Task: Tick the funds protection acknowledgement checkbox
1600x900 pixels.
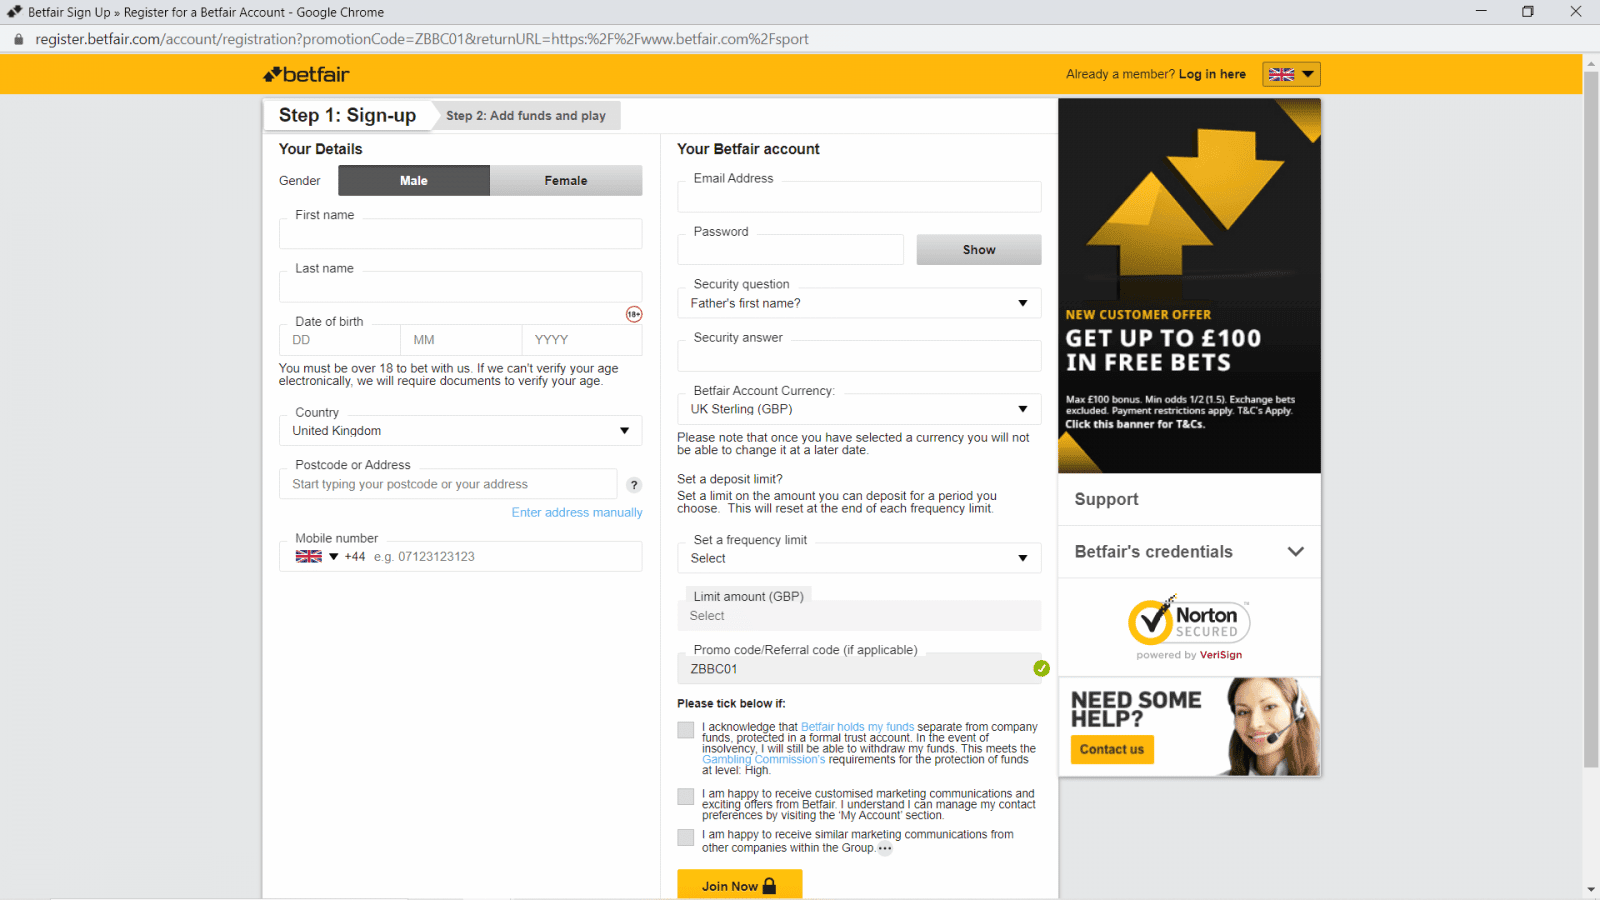Action: point(685,730)
